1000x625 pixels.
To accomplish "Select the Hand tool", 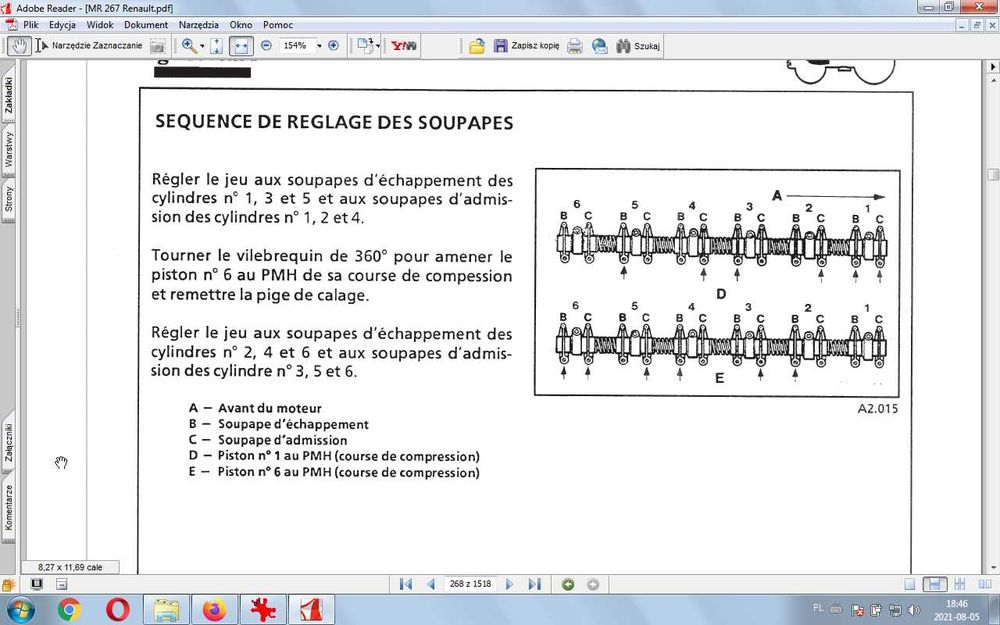I will [x=20, y=46].
